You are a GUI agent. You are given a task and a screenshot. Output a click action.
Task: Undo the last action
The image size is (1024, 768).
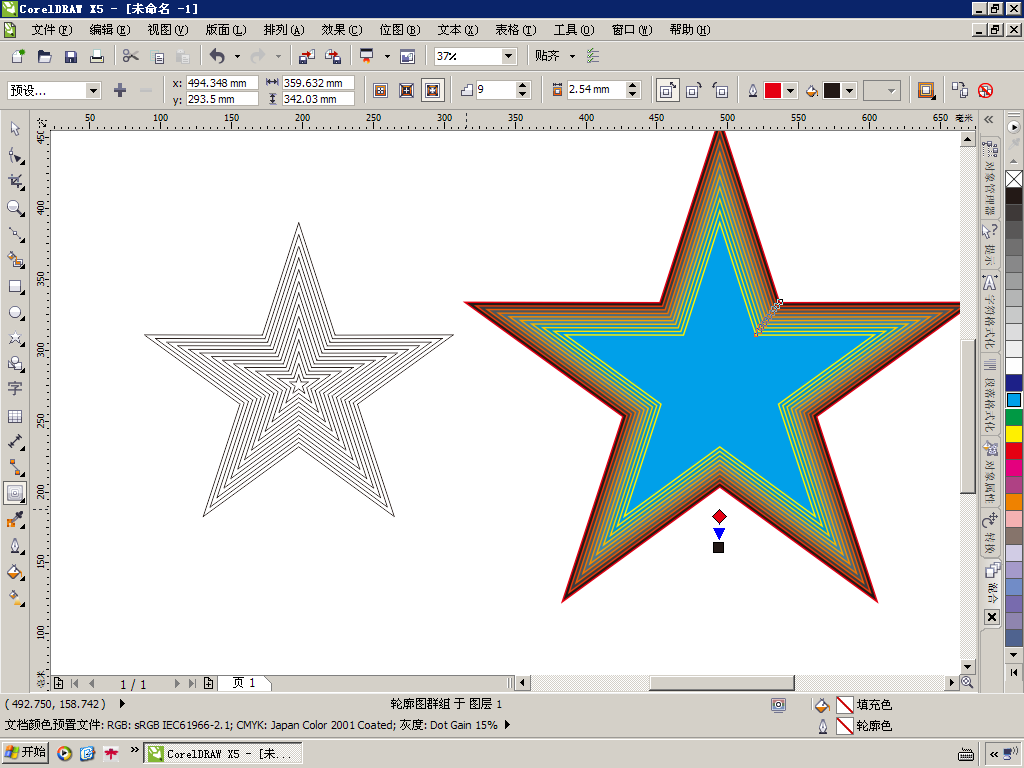tap(217, 56)
